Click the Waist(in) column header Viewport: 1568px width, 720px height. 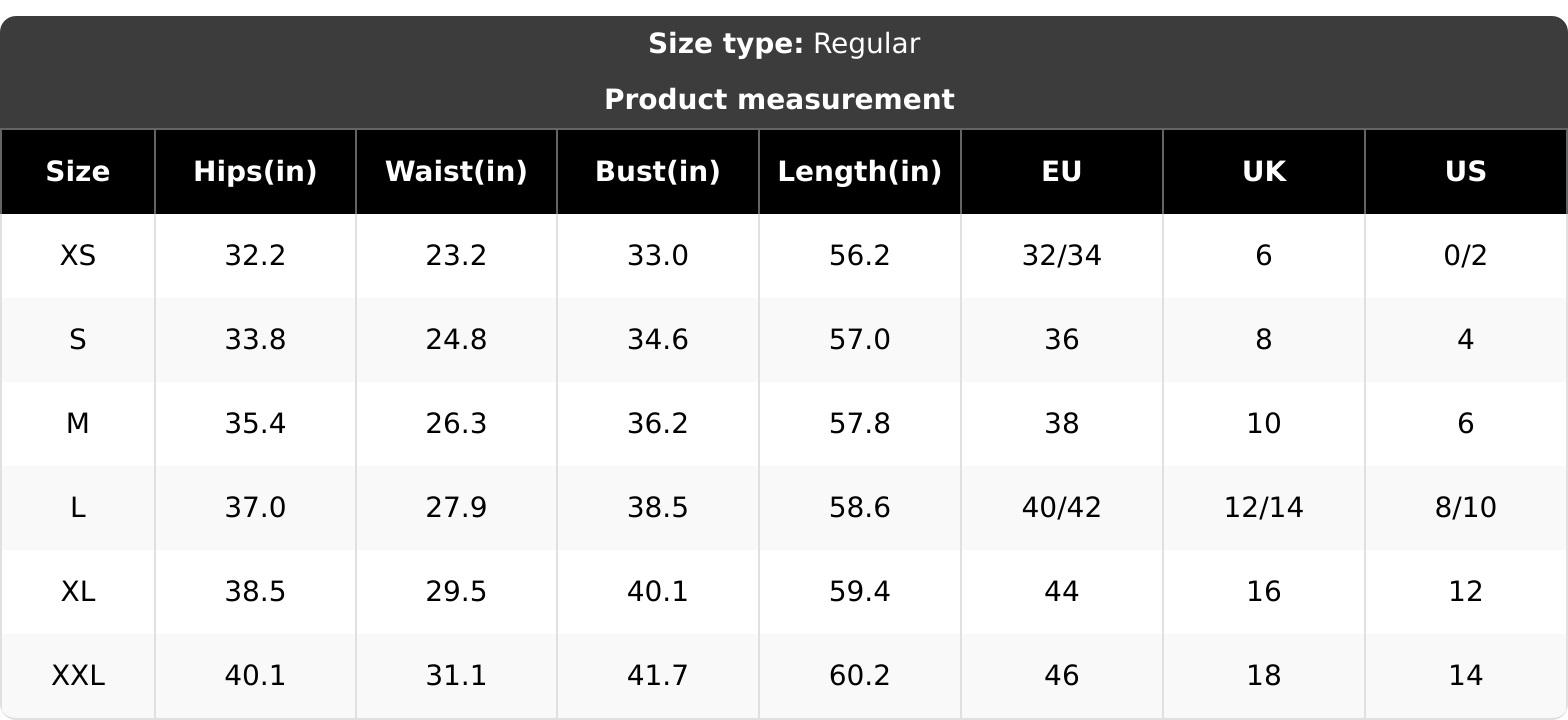coord(456,172)
